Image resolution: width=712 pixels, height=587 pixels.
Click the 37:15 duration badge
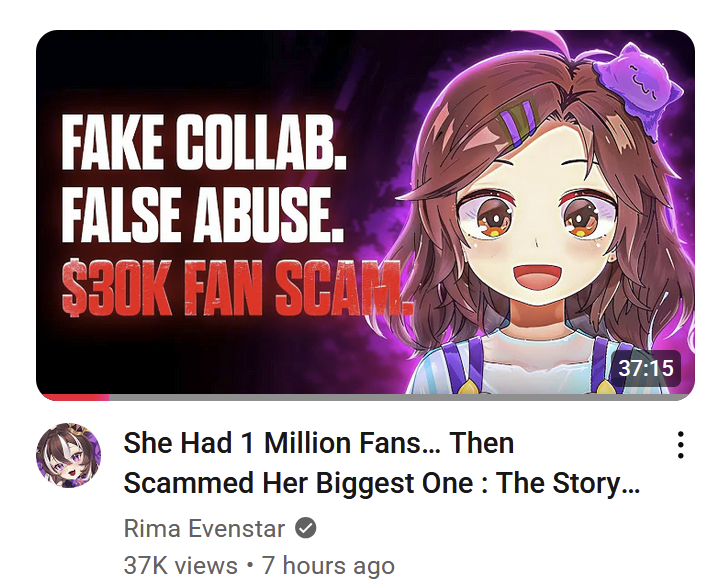[646, 368]
